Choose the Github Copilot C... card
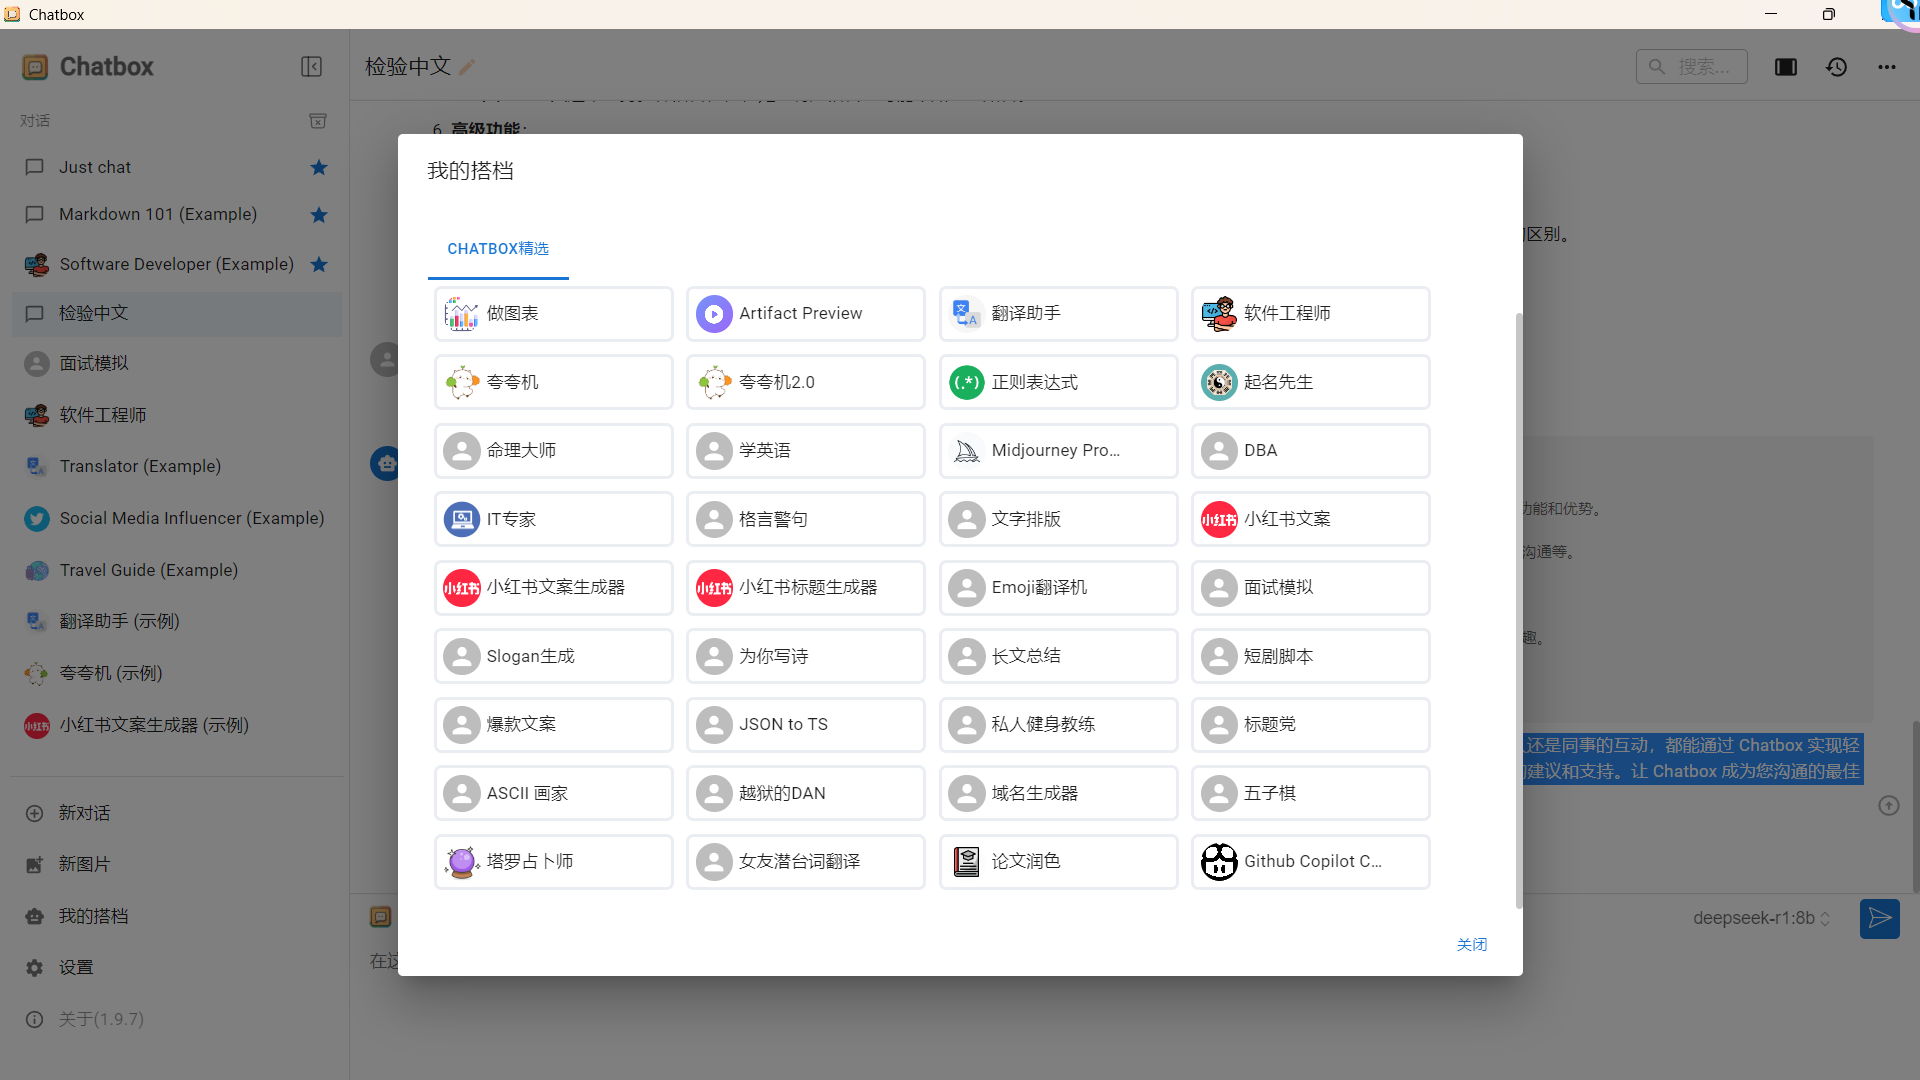1920x1080 pixels. pyautogui.click(x=1311, y=862)
